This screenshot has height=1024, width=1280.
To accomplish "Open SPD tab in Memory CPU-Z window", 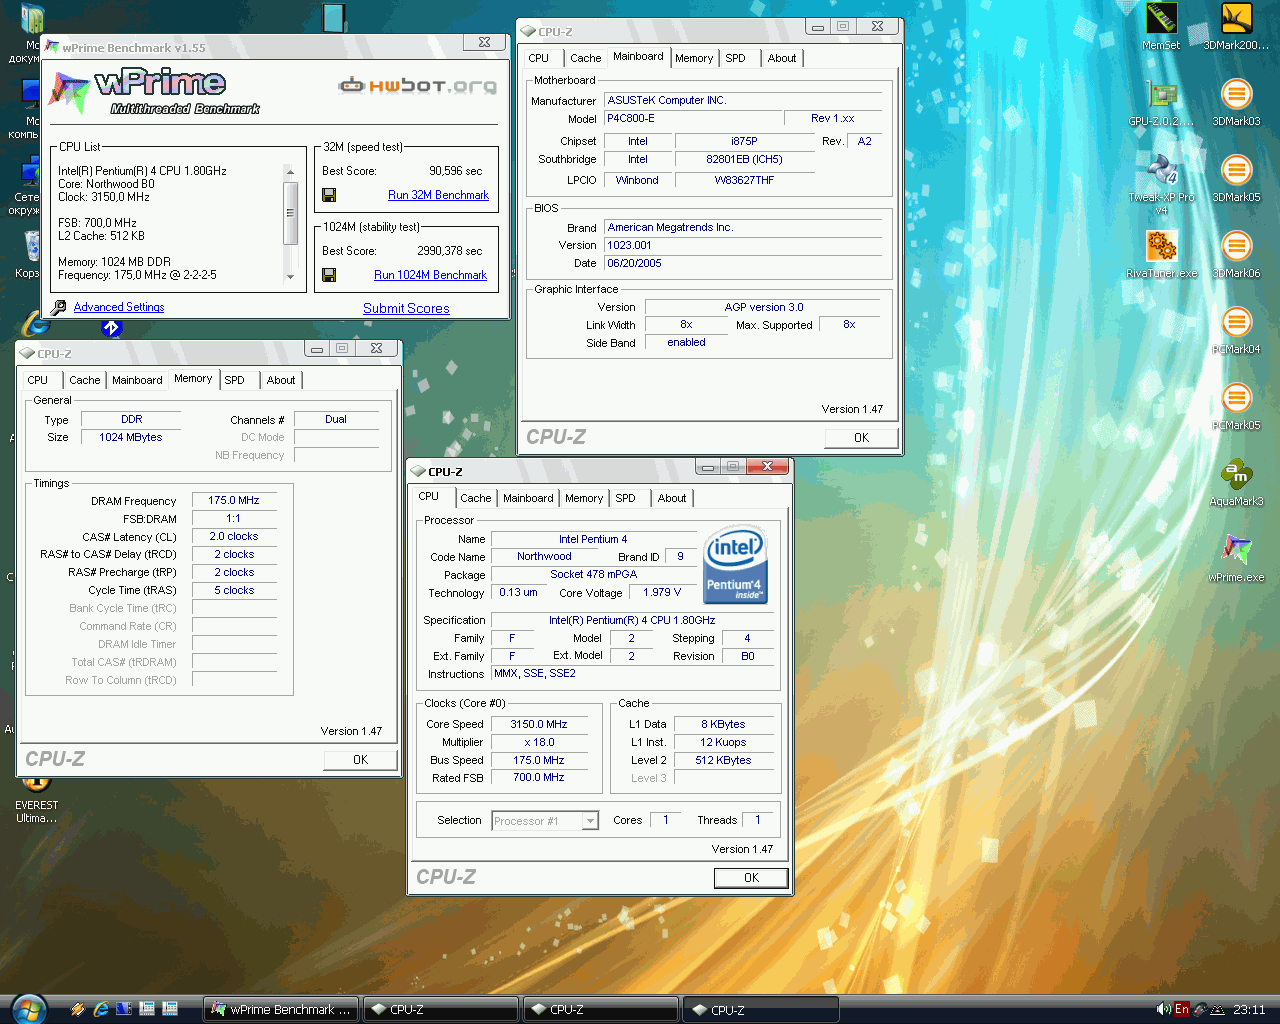I will 234,380.
